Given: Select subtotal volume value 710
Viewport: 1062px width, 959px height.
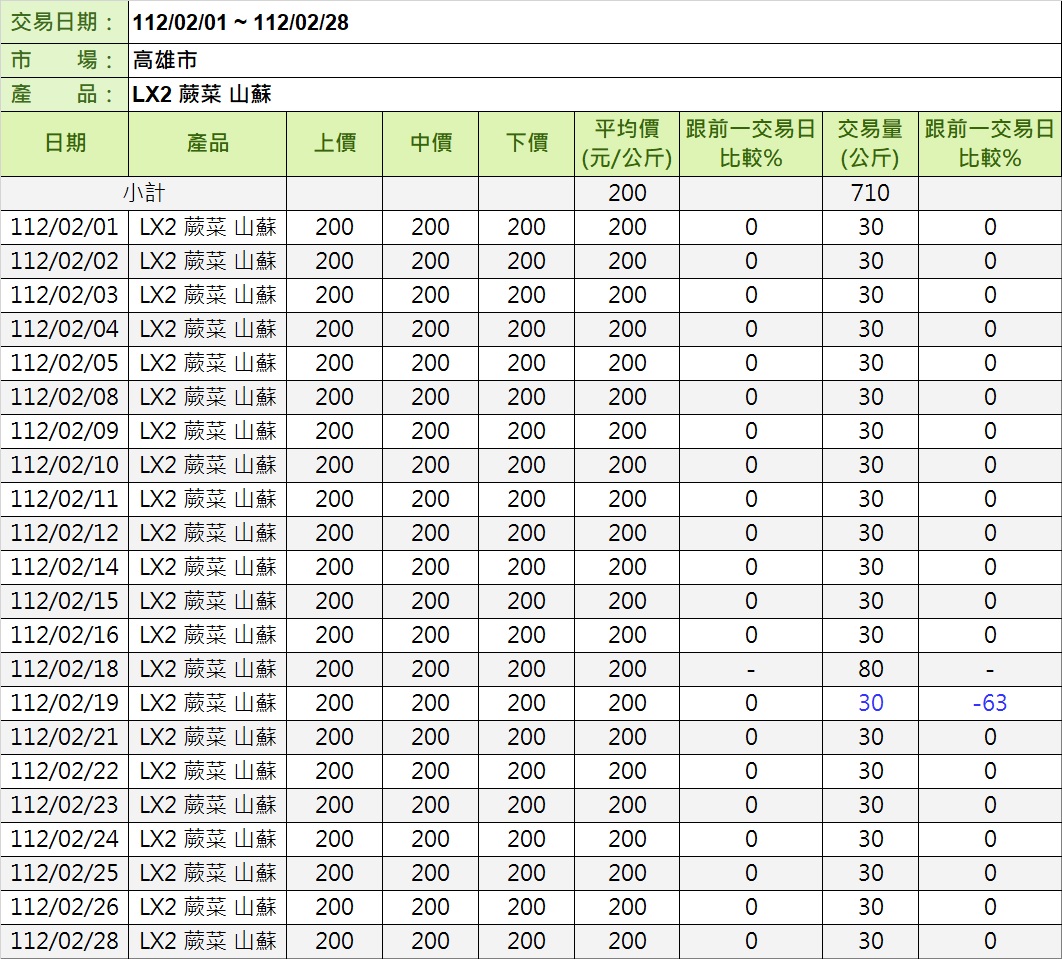Looking at the screenshot, I should click(x=870, y=193).
